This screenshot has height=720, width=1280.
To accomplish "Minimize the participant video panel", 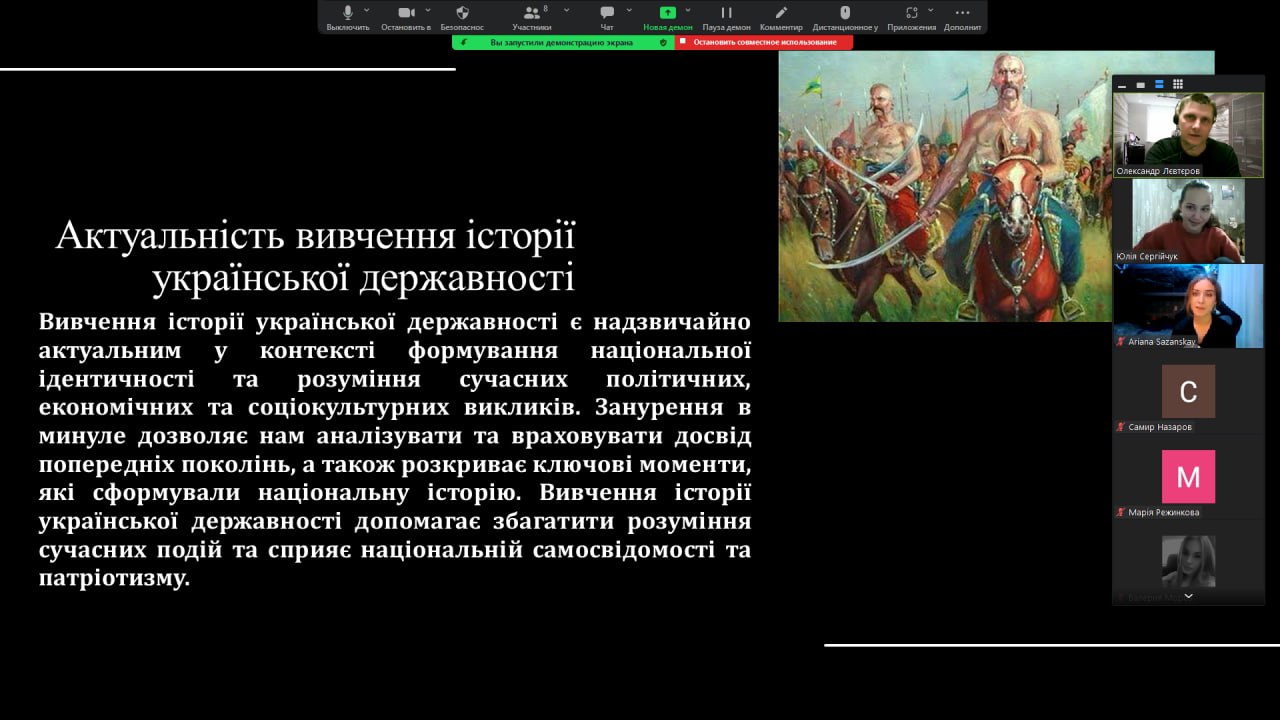I will coord(1123,85).
